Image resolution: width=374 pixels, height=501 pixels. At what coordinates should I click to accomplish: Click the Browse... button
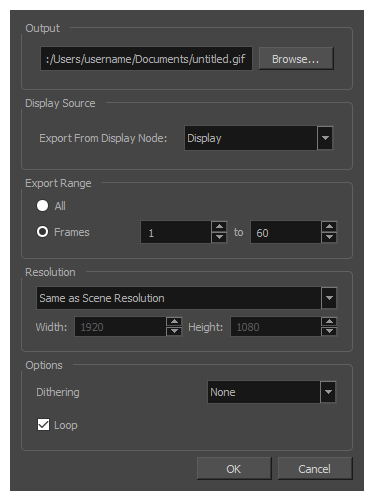pos(296,59)
